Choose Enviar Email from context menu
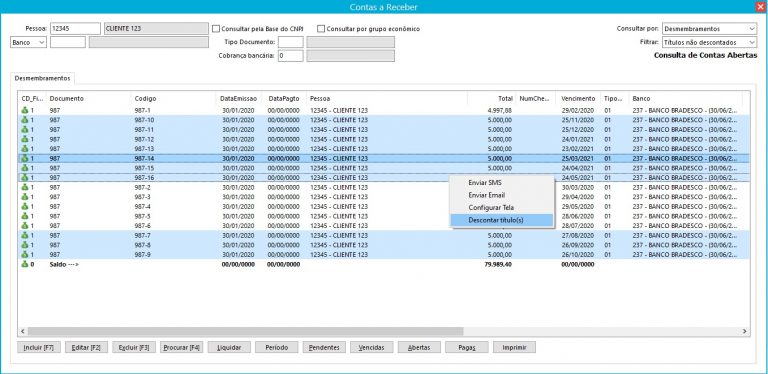Image resolution: width=768 pixels, height=374 pixels. pyautogui.click(x=502, y=195)
